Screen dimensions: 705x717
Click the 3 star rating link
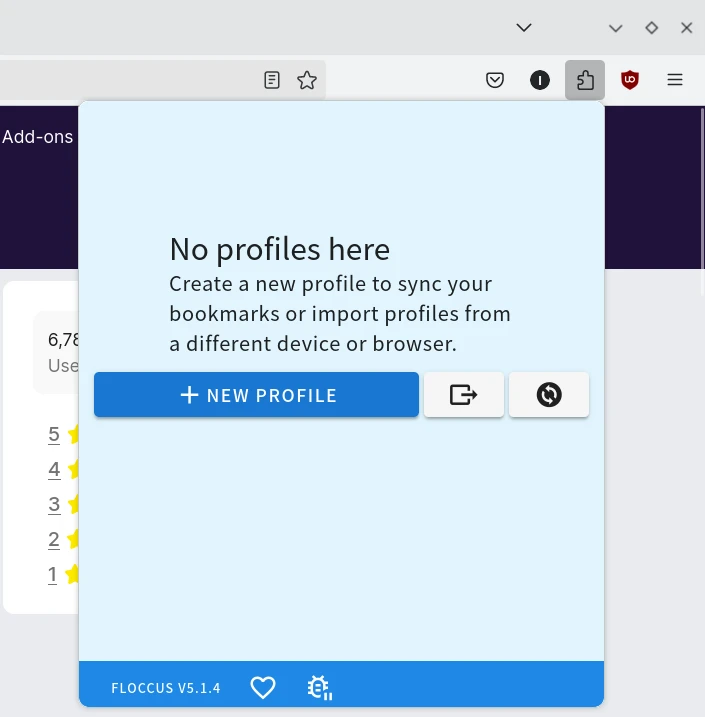54,504
